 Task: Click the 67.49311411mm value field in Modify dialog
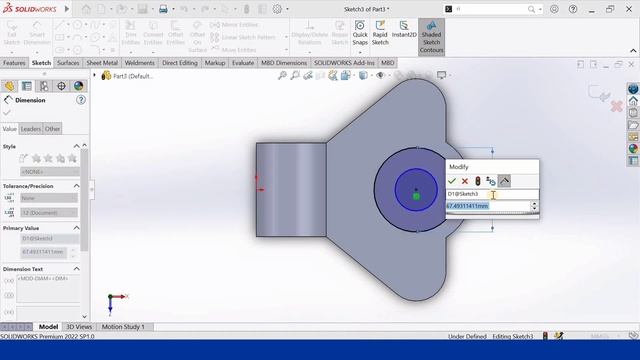coord(488,206)
